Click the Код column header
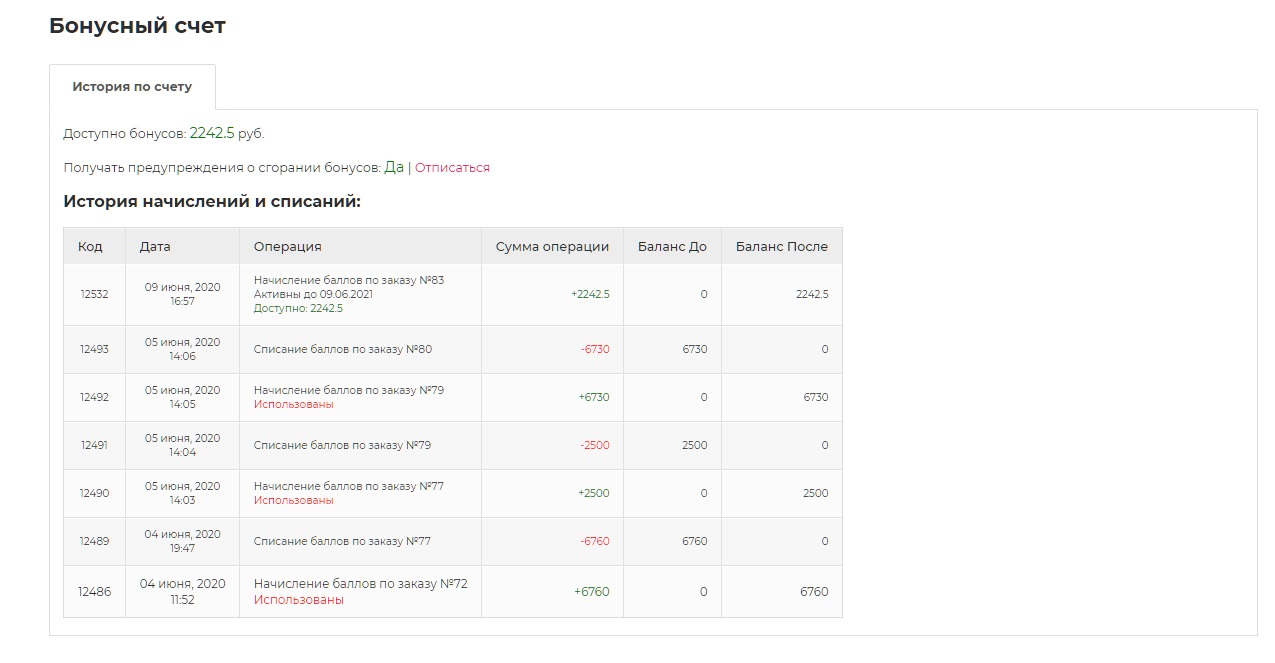Viewport: 1275px width, 663px height. coord(90,246)
